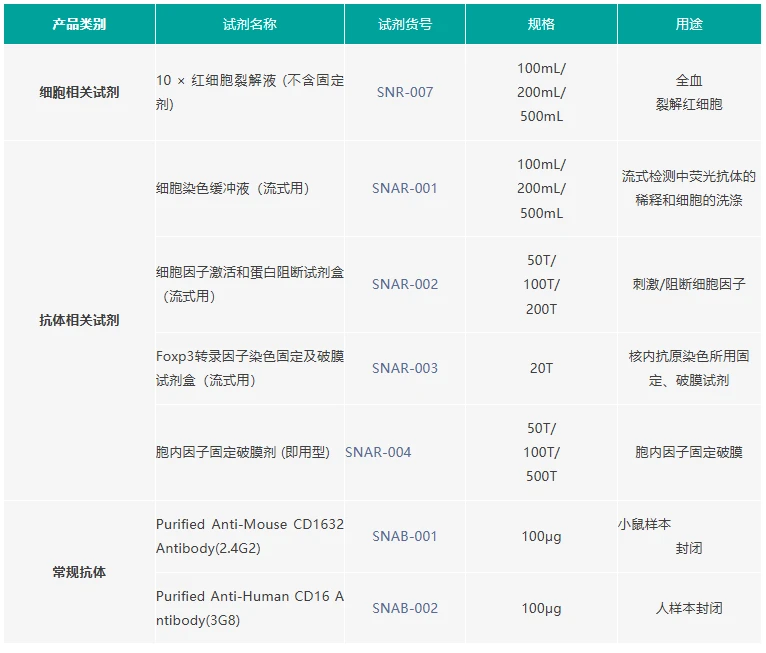Click usage cell 人样本封闭
Viewport: 766px width, 653px height.
click(689, 608)
